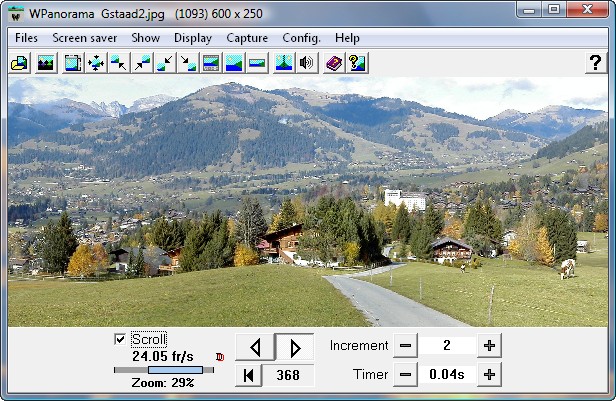
Task: Click the zoom slider bar
Action: click(164, 370)
